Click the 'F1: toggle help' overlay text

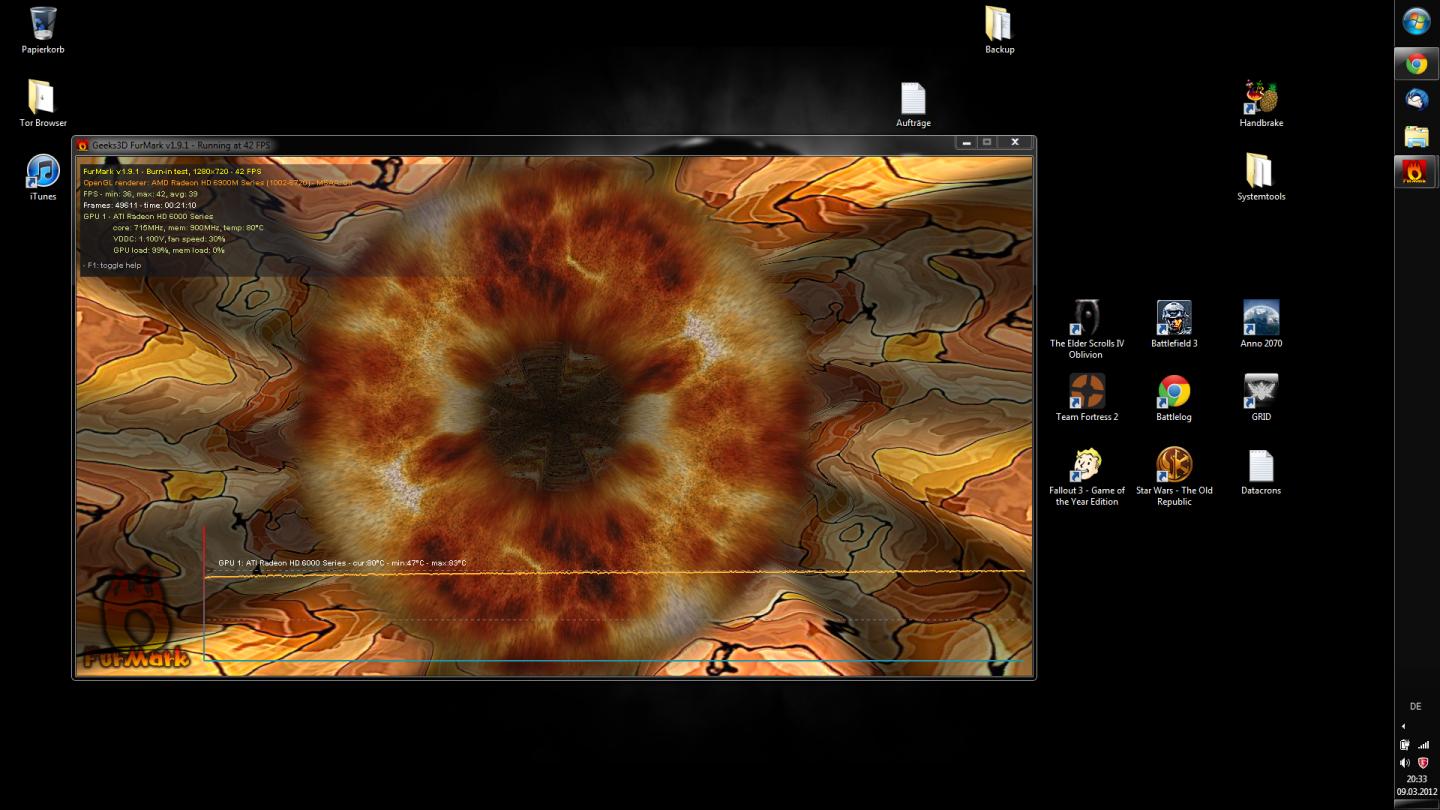112,265
